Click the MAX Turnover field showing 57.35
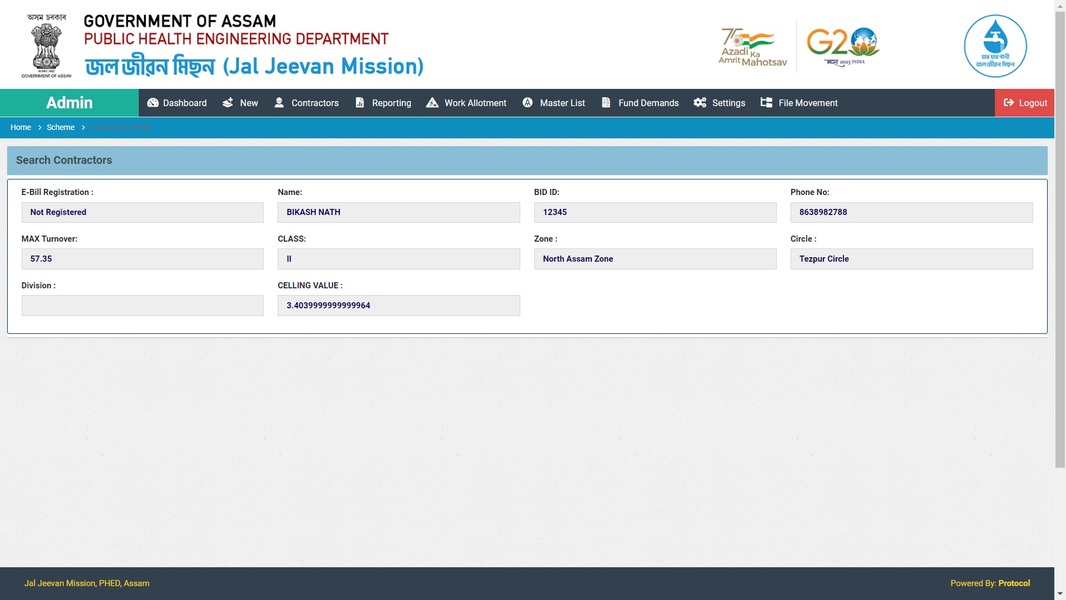The image size is (1066, 600). [142, 259]
